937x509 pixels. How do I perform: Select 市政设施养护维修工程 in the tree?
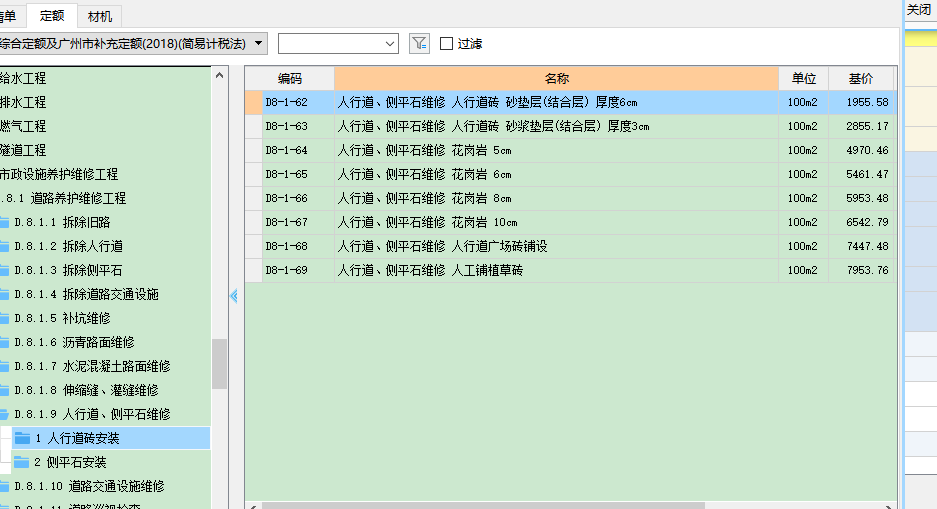coord(59,174)
